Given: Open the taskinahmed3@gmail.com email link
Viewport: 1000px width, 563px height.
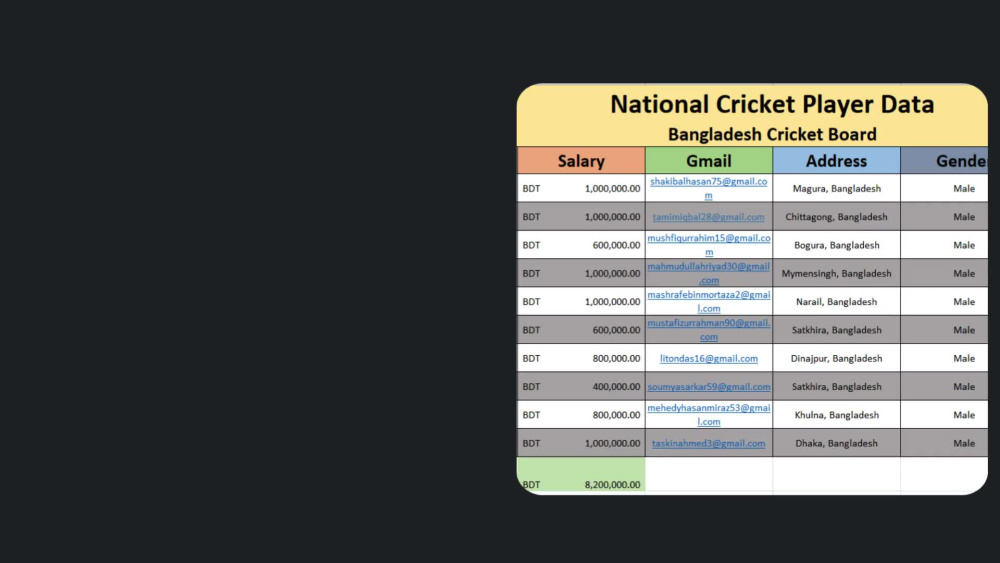Looking at the screenshot, I should (709, 443).
